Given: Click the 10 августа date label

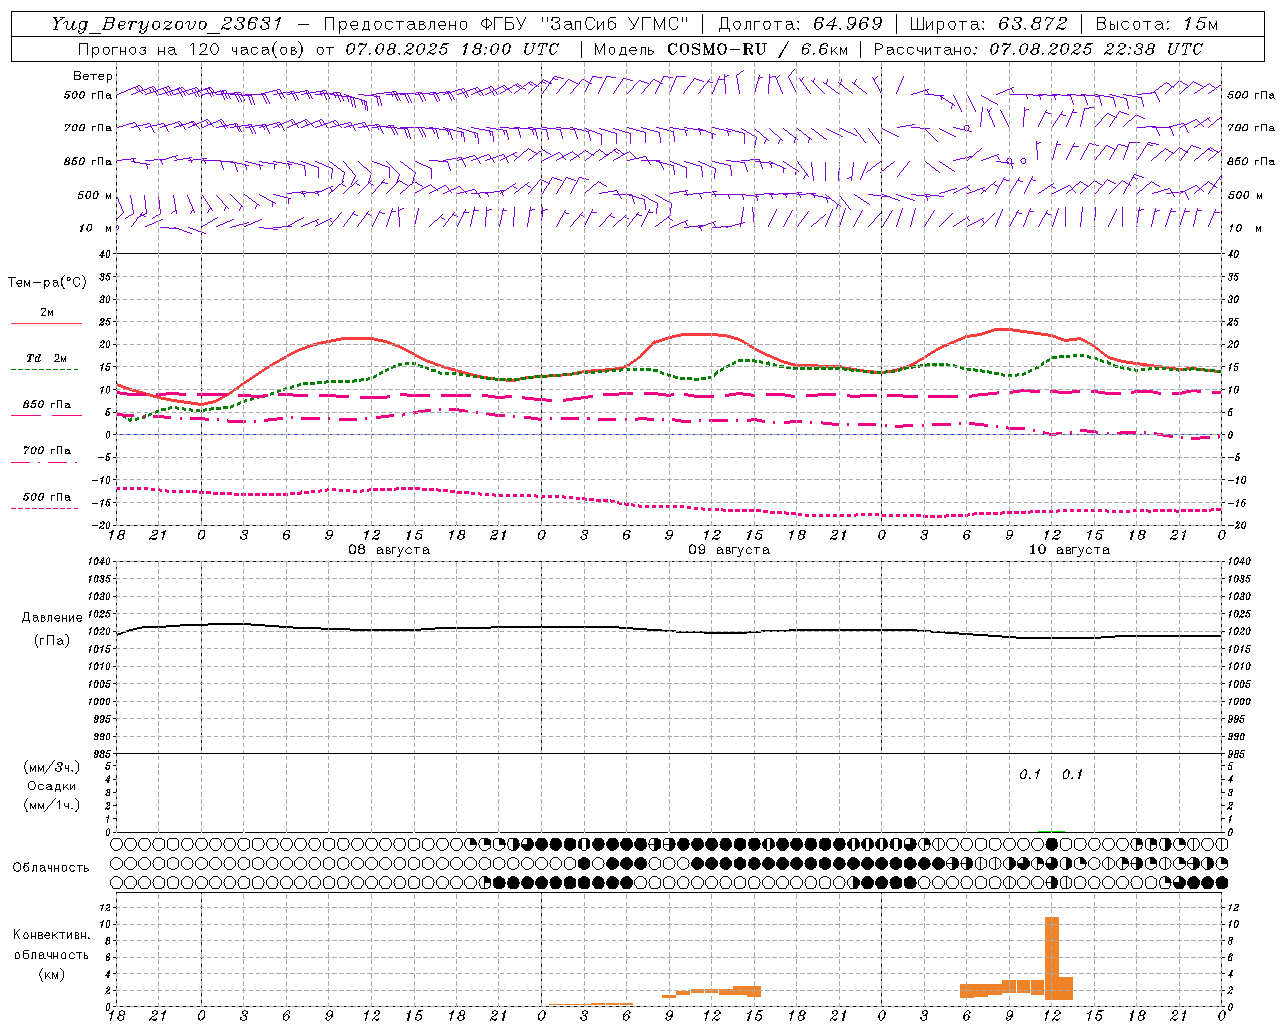Looking at the screenshot, I should click(1069, 550).
